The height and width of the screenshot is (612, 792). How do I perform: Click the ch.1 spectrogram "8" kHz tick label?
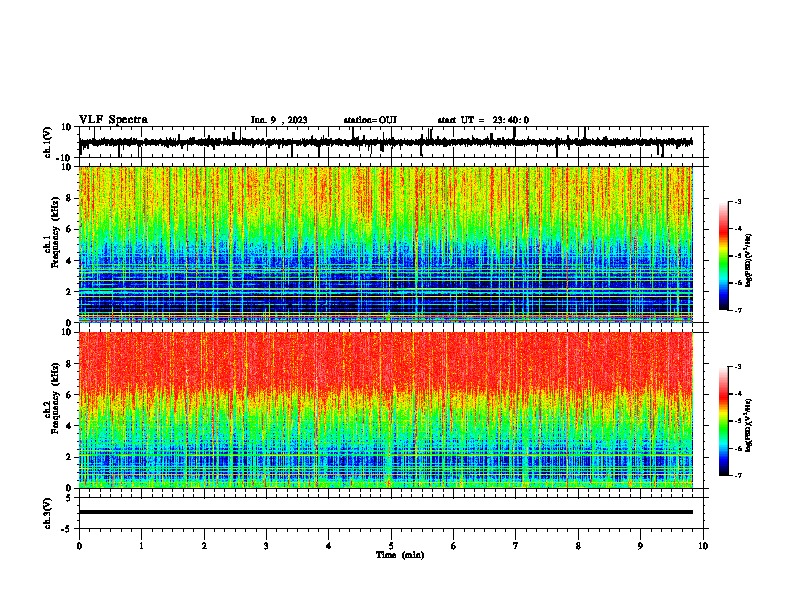click(x=69, y=198)
